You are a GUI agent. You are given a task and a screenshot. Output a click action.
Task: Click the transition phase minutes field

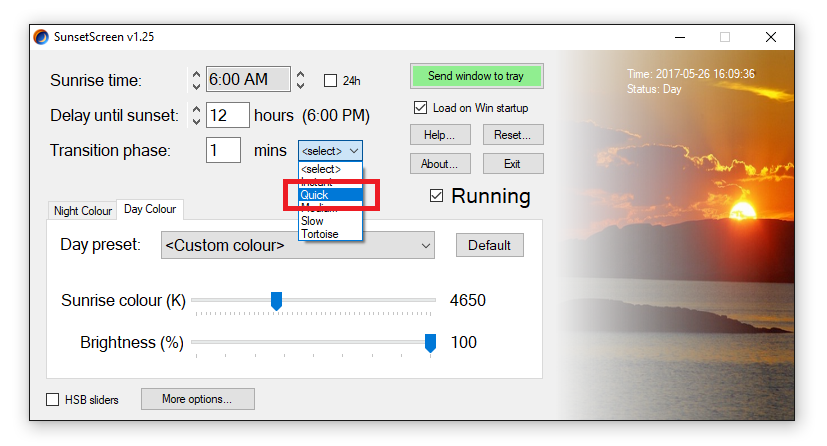[223, 150]
